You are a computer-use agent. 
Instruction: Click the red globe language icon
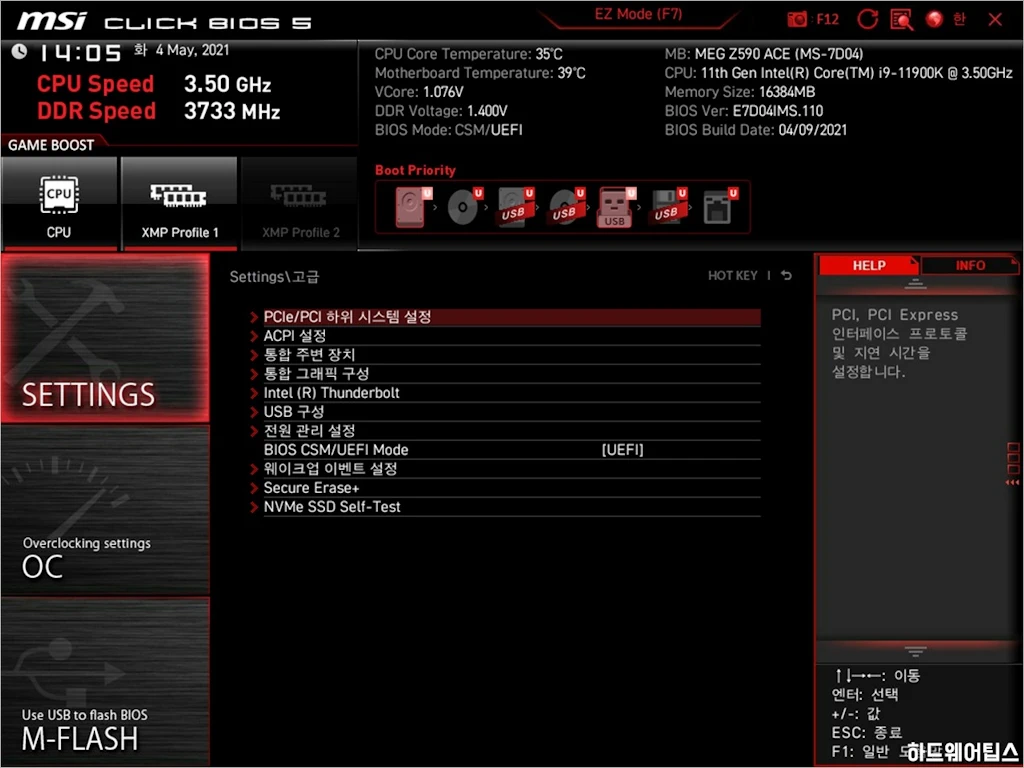pos(935,19)
